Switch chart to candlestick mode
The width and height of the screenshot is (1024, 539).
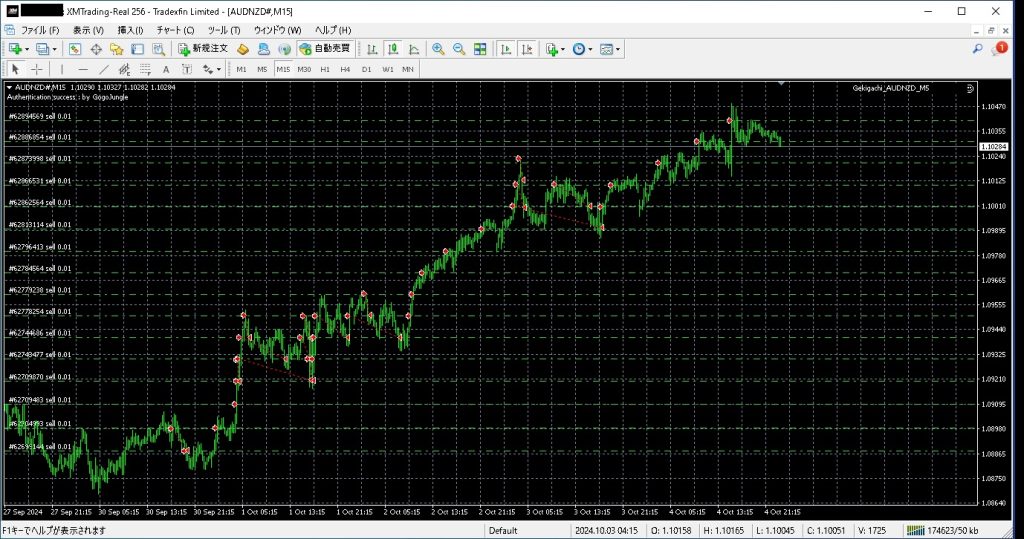pyautogui.click(x=392, y=48)
